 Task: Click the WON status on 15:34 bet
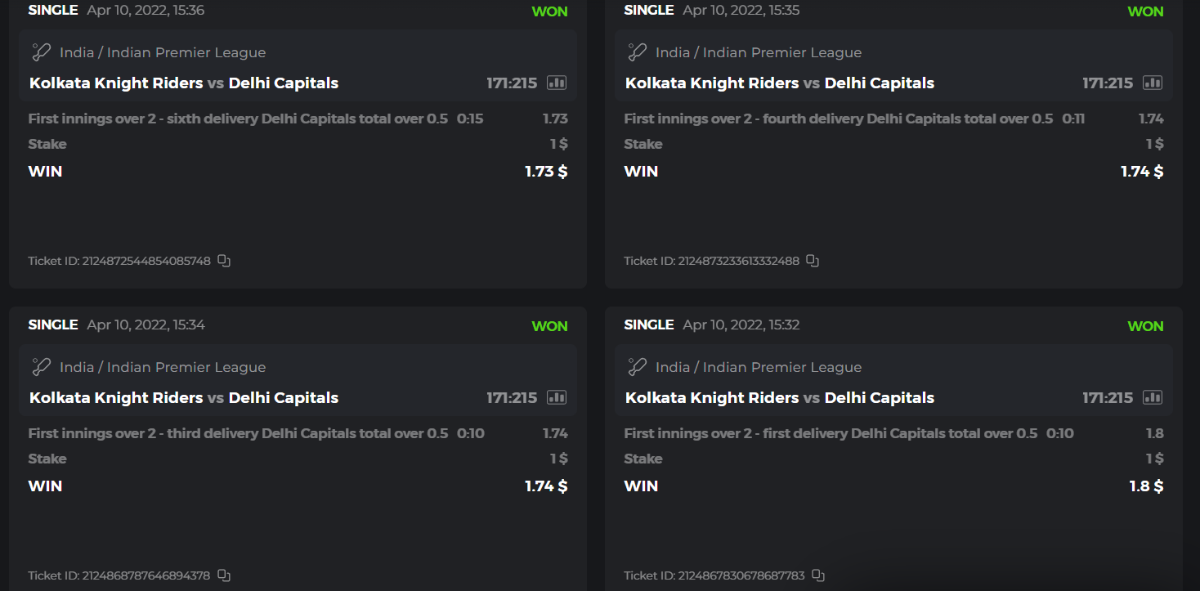pyautogui.click(x=549, y=326)
